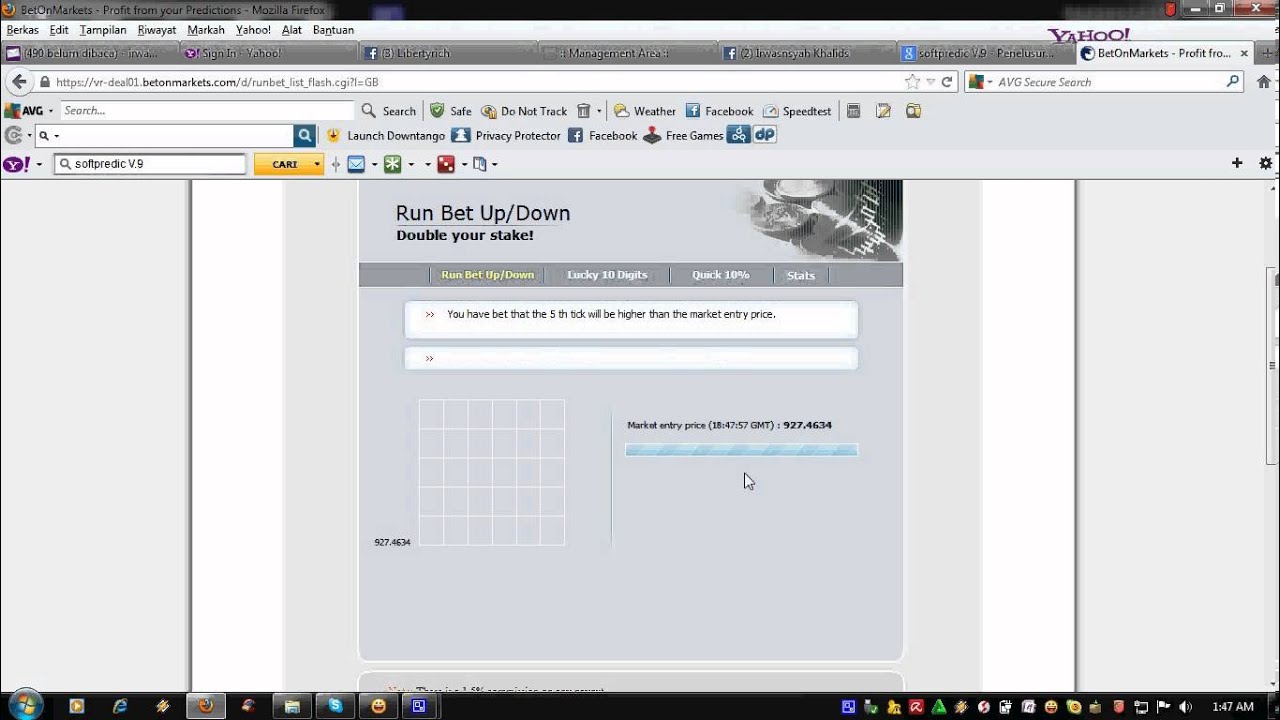This screenshot has height=720, width=1280.
Task: Click the softpredic V.9 Yahoo search field
Action: [151, 164]
